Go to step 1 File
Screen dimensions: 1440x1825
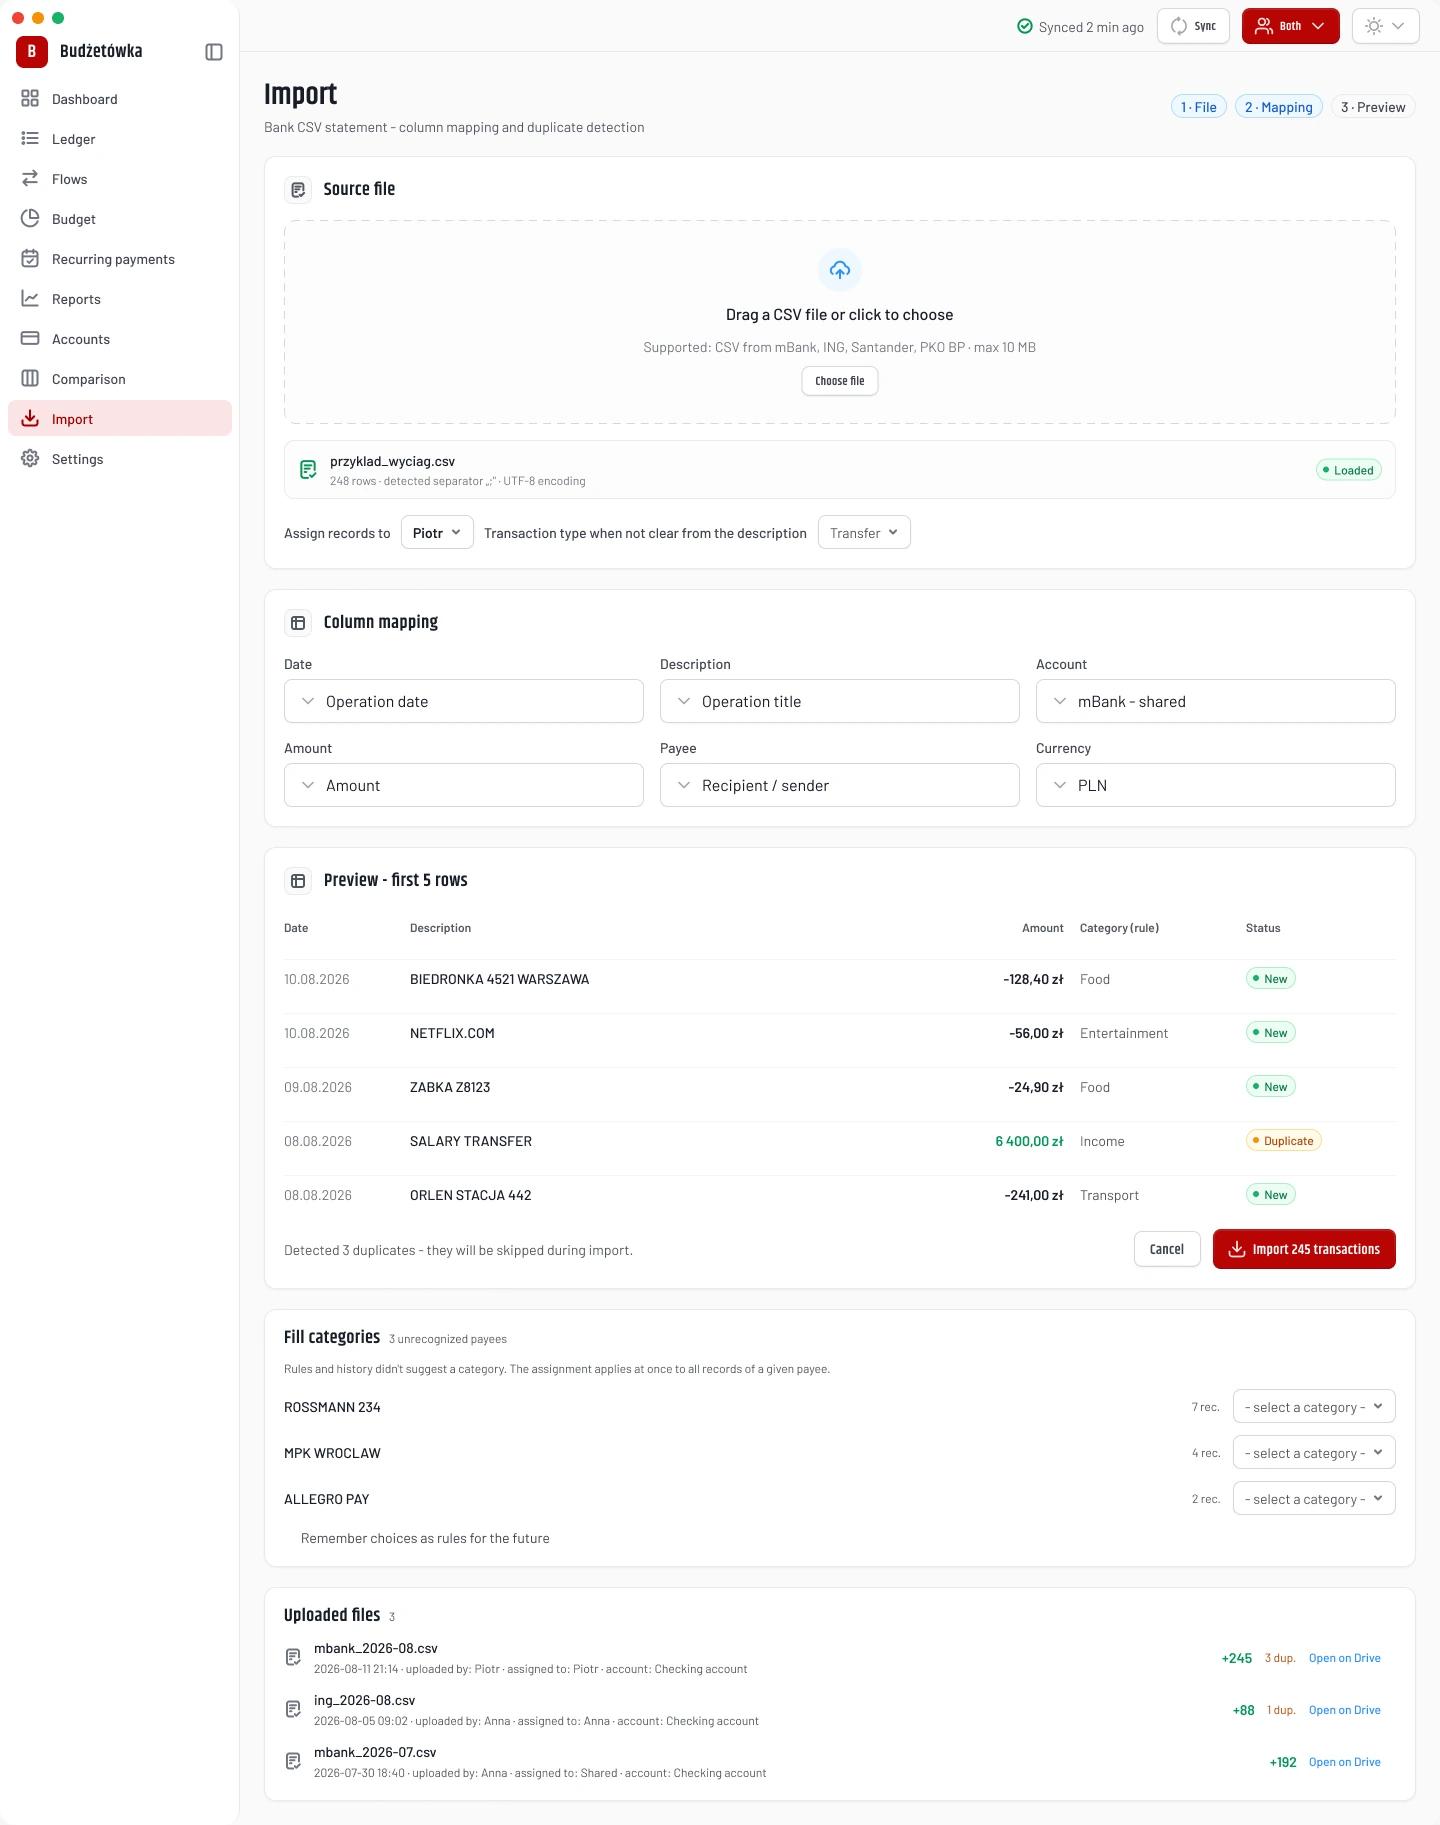click(1199, 107)
